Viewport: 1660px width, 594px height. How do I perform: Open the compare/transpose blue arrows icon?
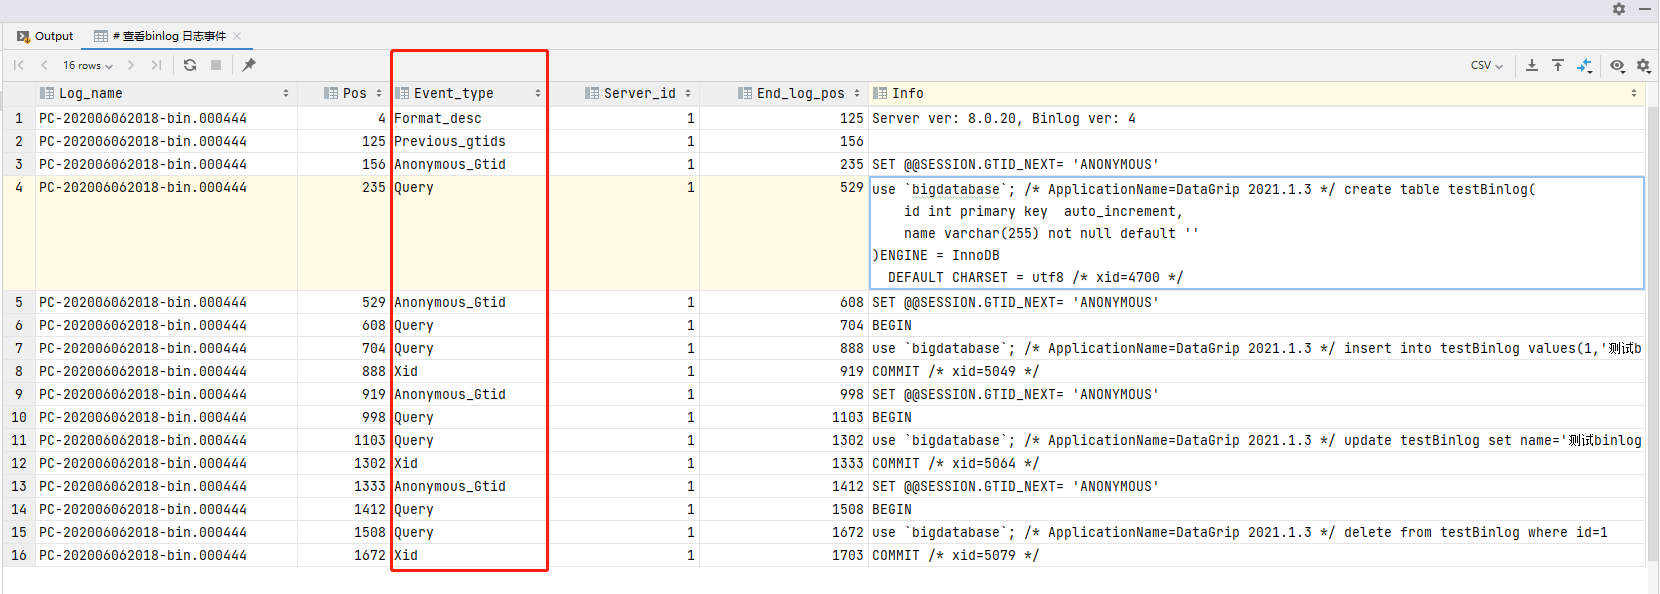[x=1584, y=65]
